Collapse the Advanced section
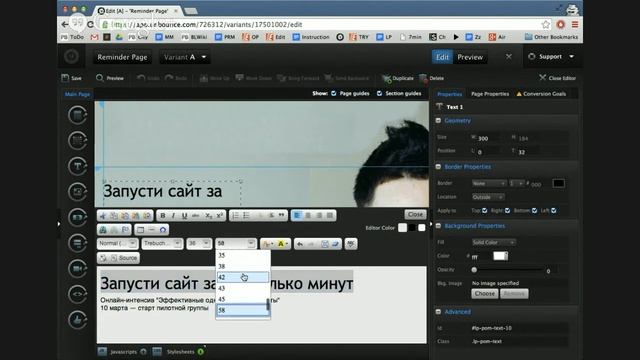This screenshot has height=360, width=640. click(x=438, y=312)
